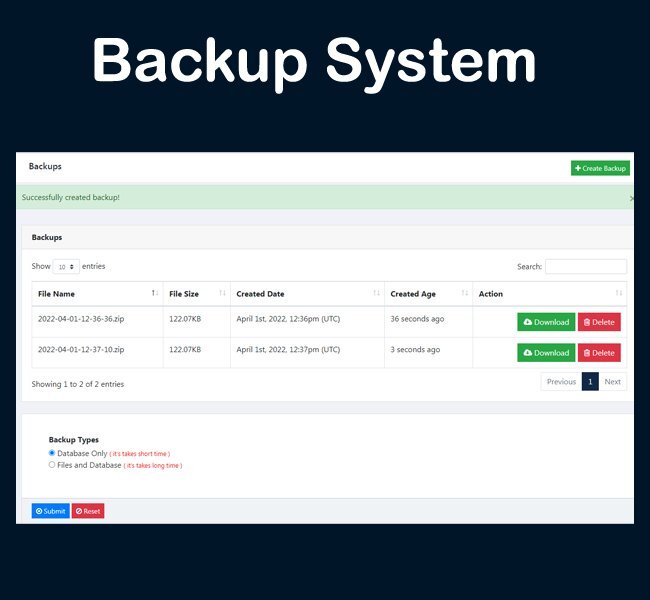Sort table by File Name column

coord(96,294)
